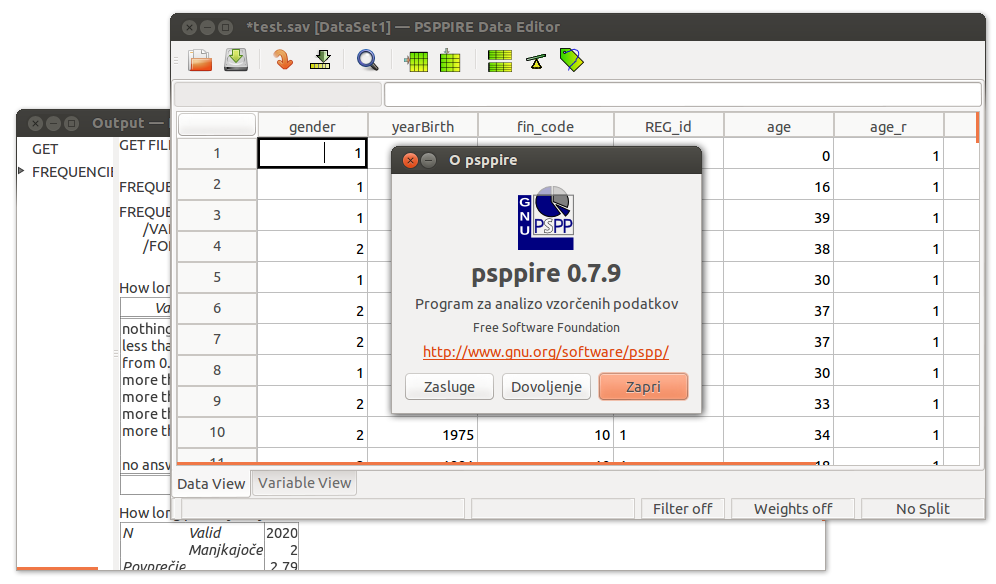The width and height of the screenshot is (996, 584).
Task: Select row header 4
Action: point(217,246)
